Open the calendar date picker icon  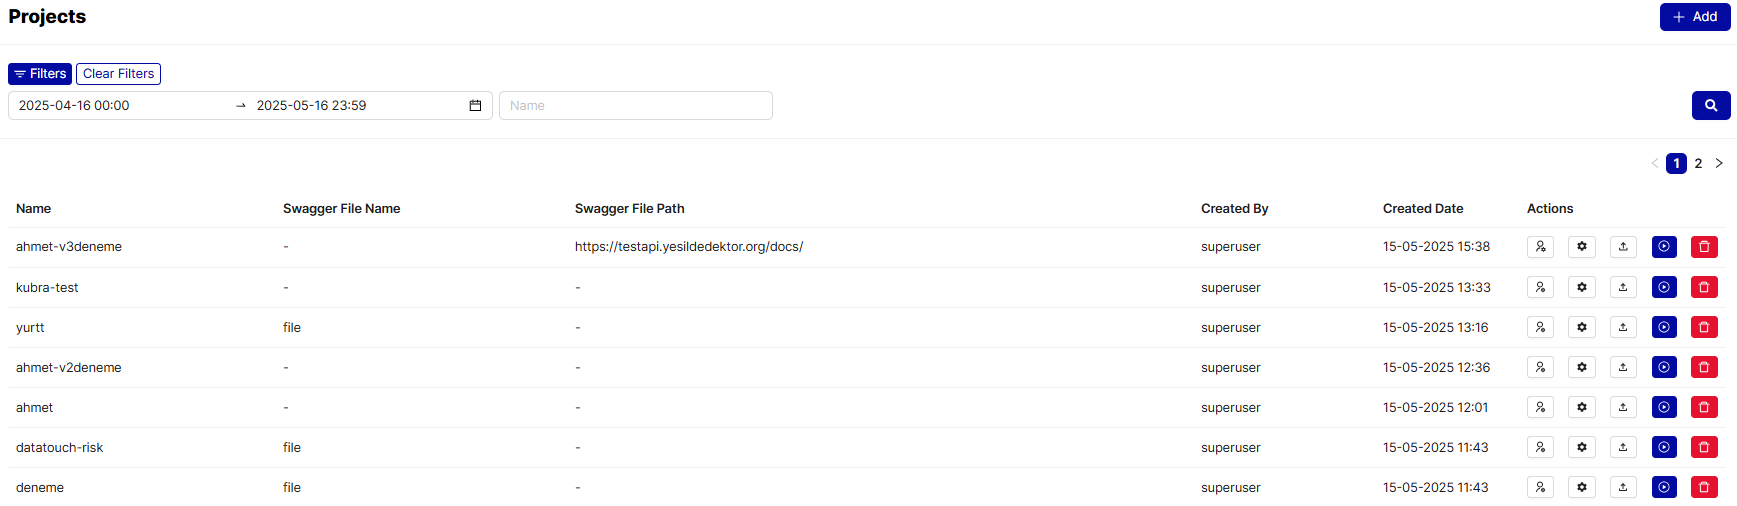475,105
